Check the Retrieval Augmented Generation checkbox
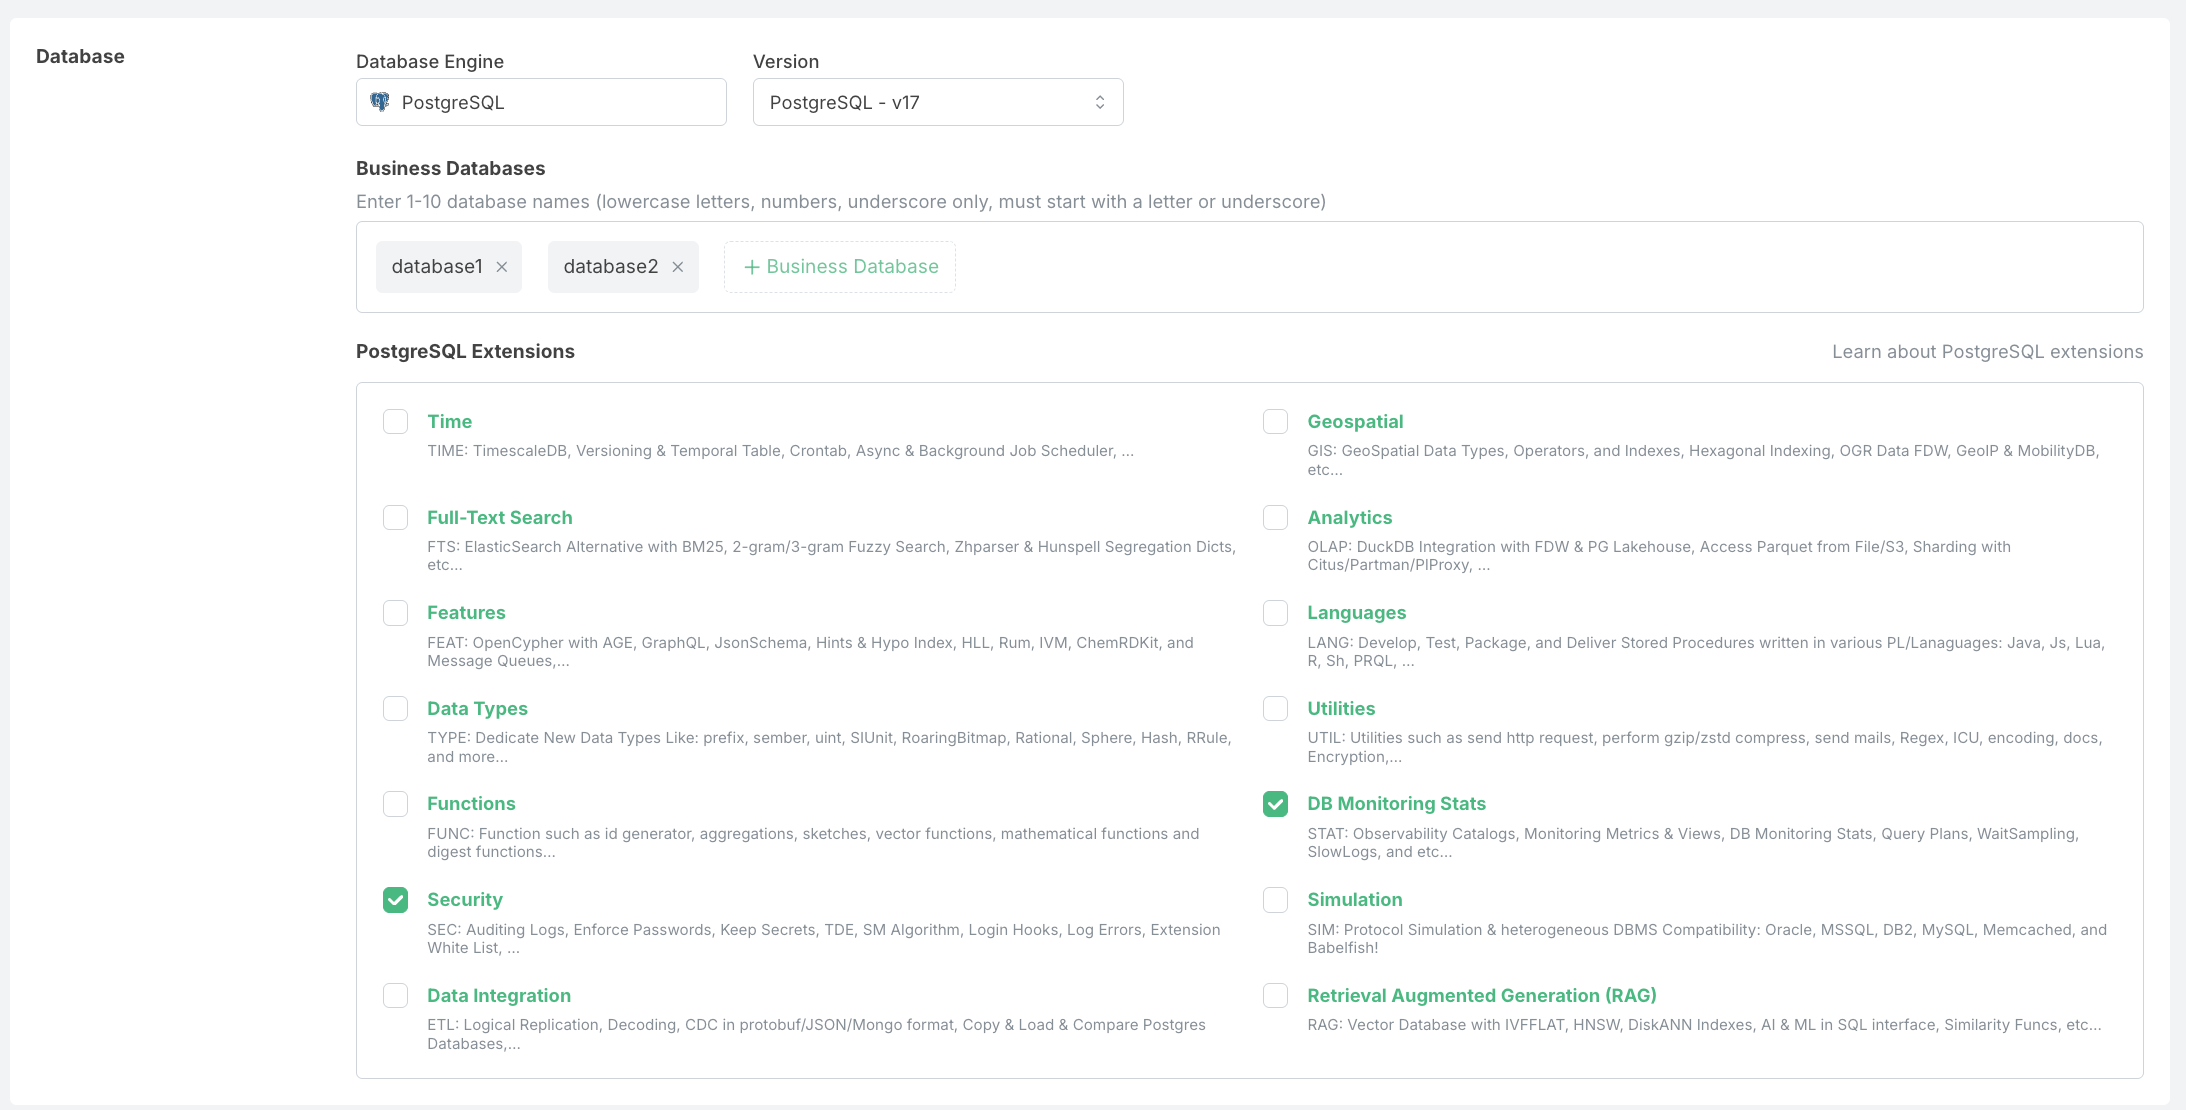This screenshot has height=1110, width=2186. [1275, 995]
